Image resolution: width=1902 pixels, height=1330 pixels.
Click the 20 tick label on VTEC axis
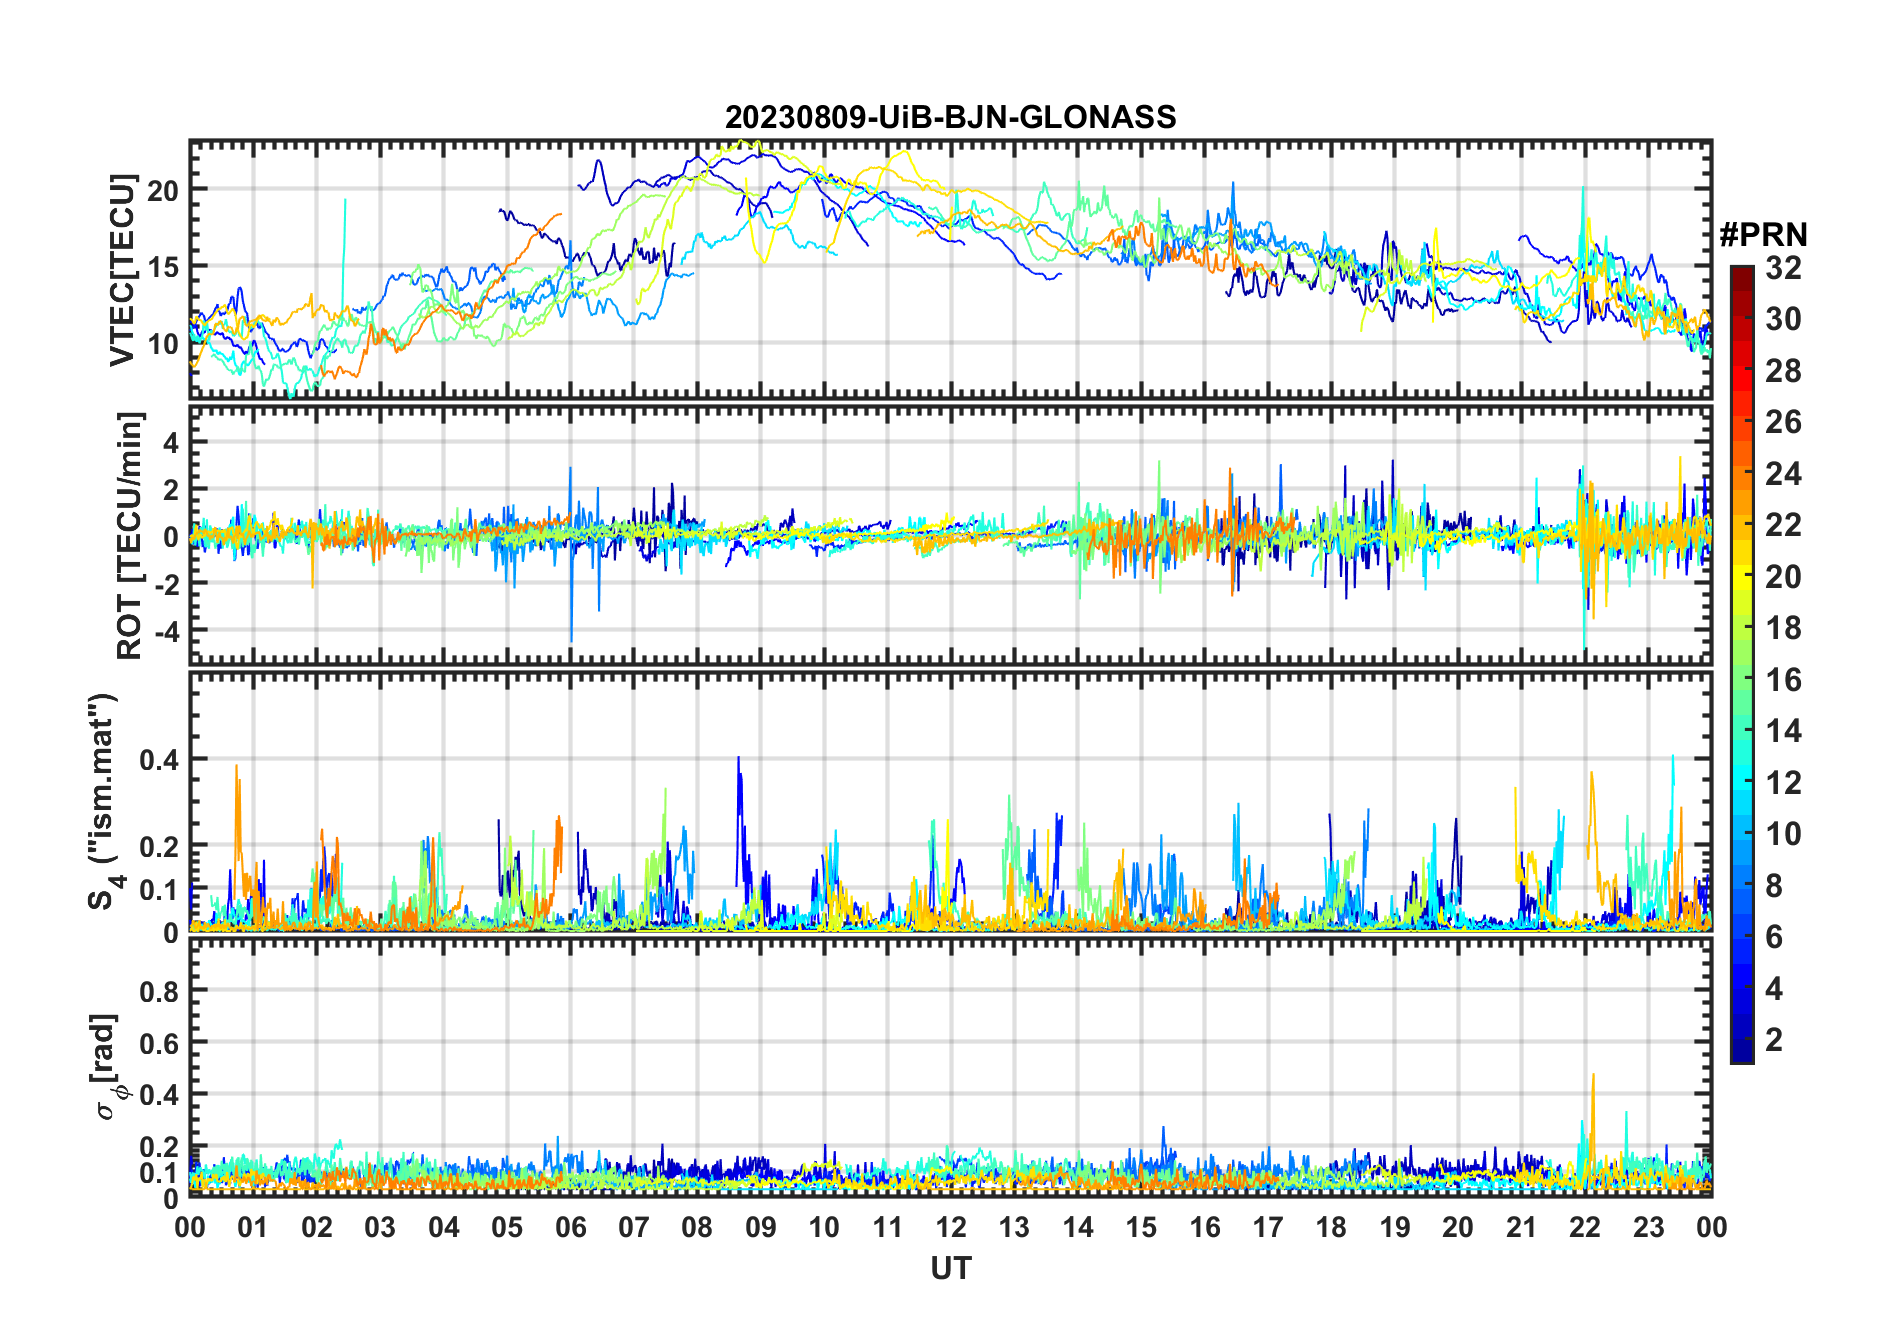pos(163,190)
